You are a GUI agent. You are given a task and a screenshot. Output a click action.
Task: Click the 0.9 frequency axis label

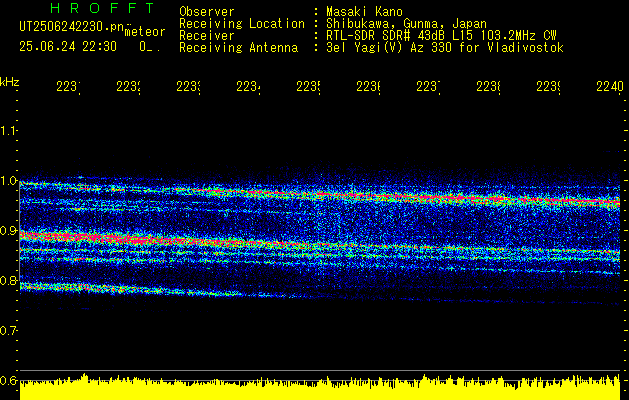pos(8,231)
